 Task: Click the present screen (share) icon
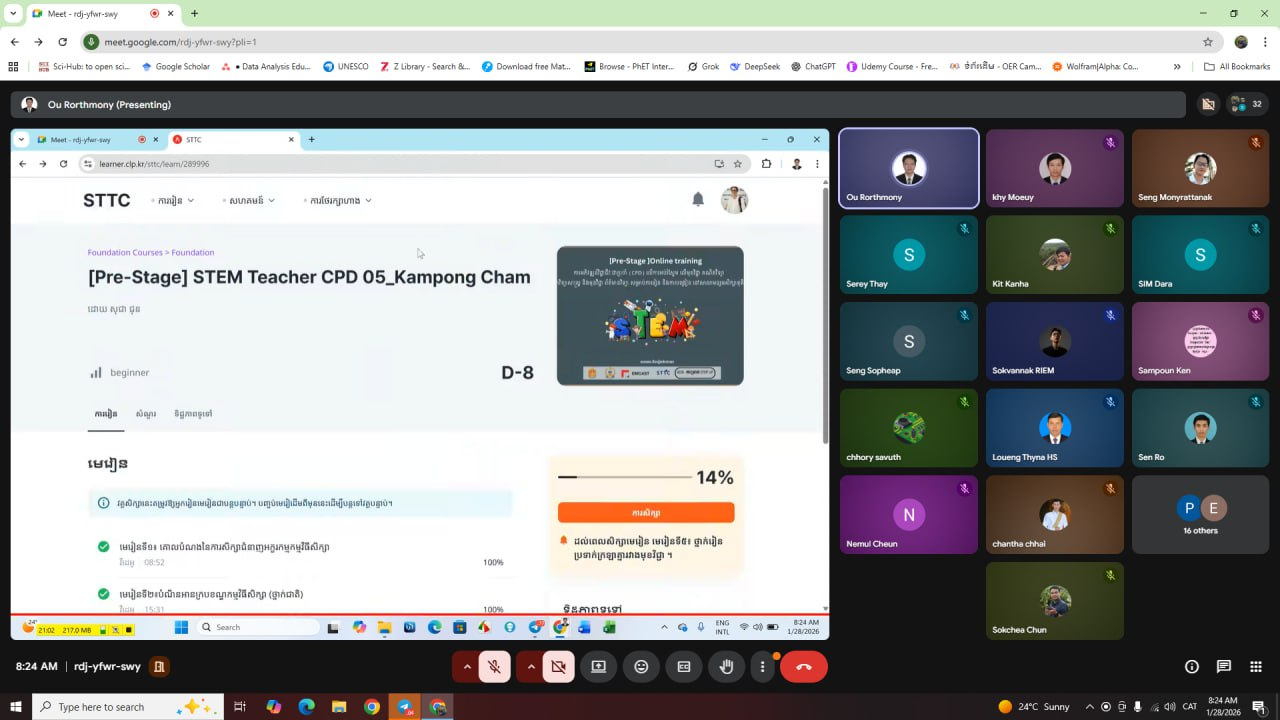click(598, 667)
